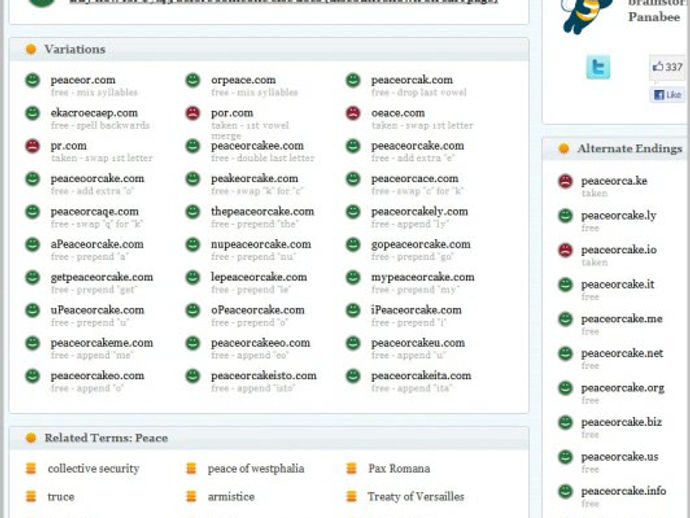Click the red sad face beside peaceorcake.io
Viewport: 690px width, 518px height.
click(x=565, y=250)
